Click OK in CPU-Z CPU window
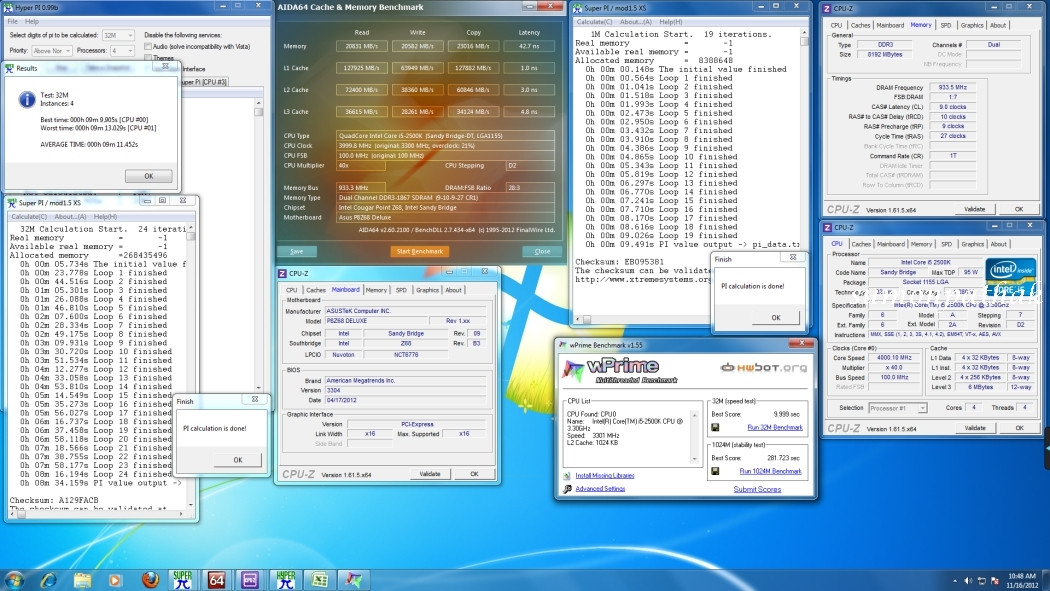 point(1019,428)
